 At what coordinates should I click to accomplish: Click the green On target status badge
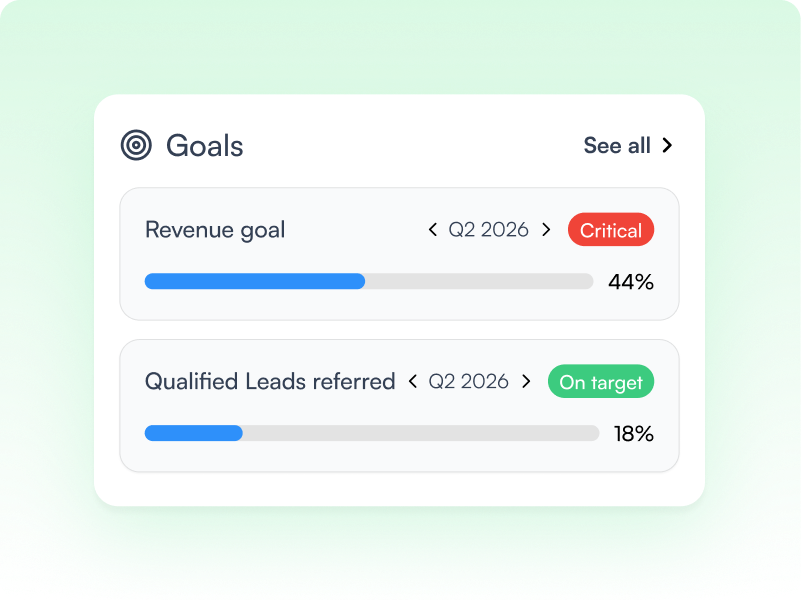coord(601,381)
